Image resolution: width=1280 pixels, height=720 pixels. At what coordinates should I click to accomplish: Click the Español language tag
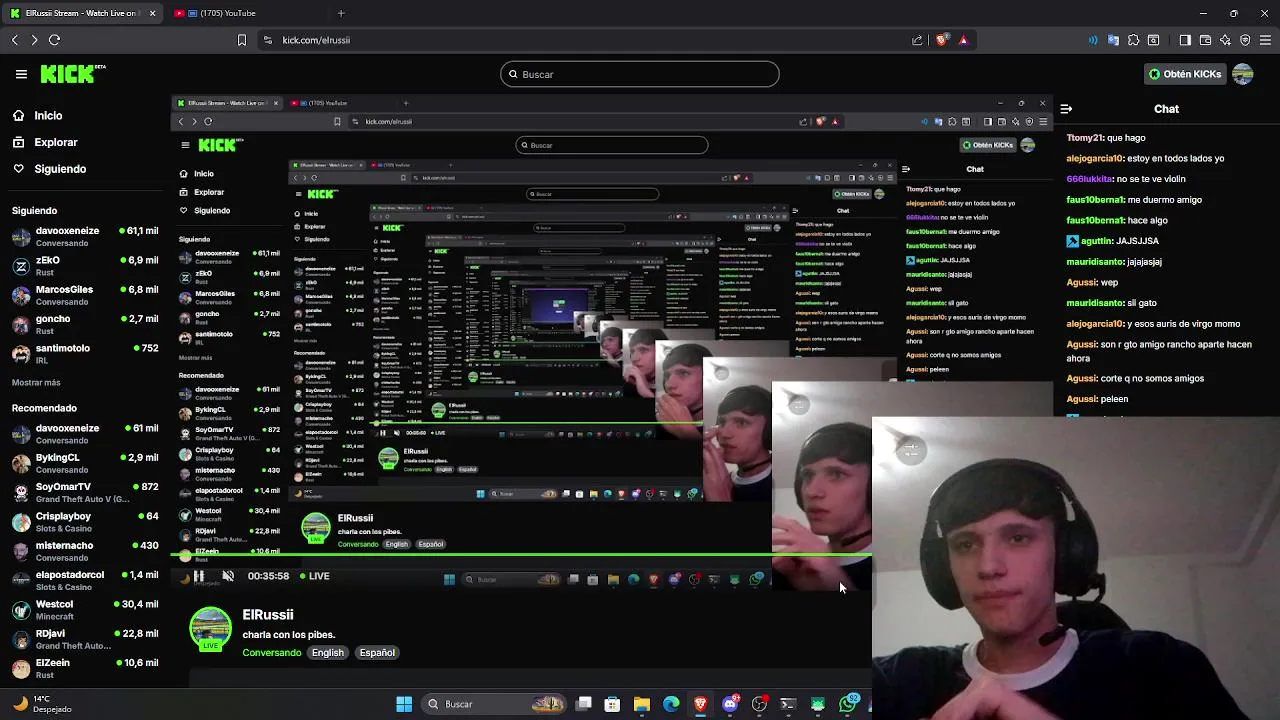click(x=377, y=653)
